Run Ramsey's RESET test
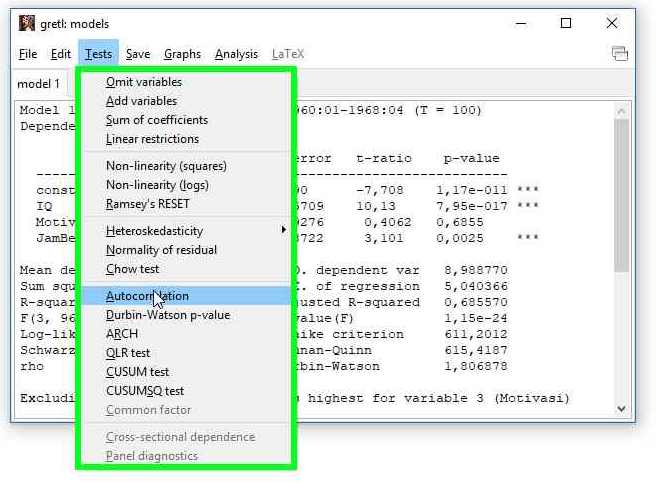Screen dimensions: 656x483 click(x=148, y=204)
